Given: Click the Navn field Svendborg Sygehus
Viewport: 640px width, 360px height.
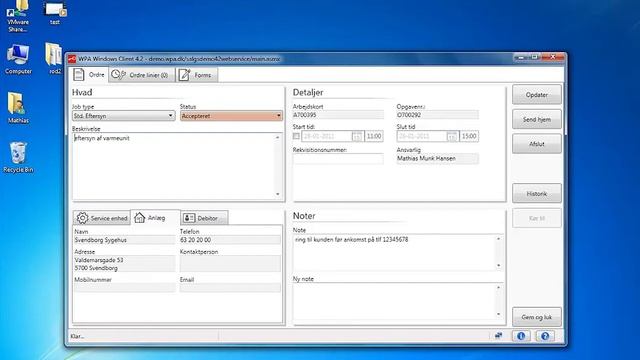Looking at the screenshot, I should pos(124,240).
